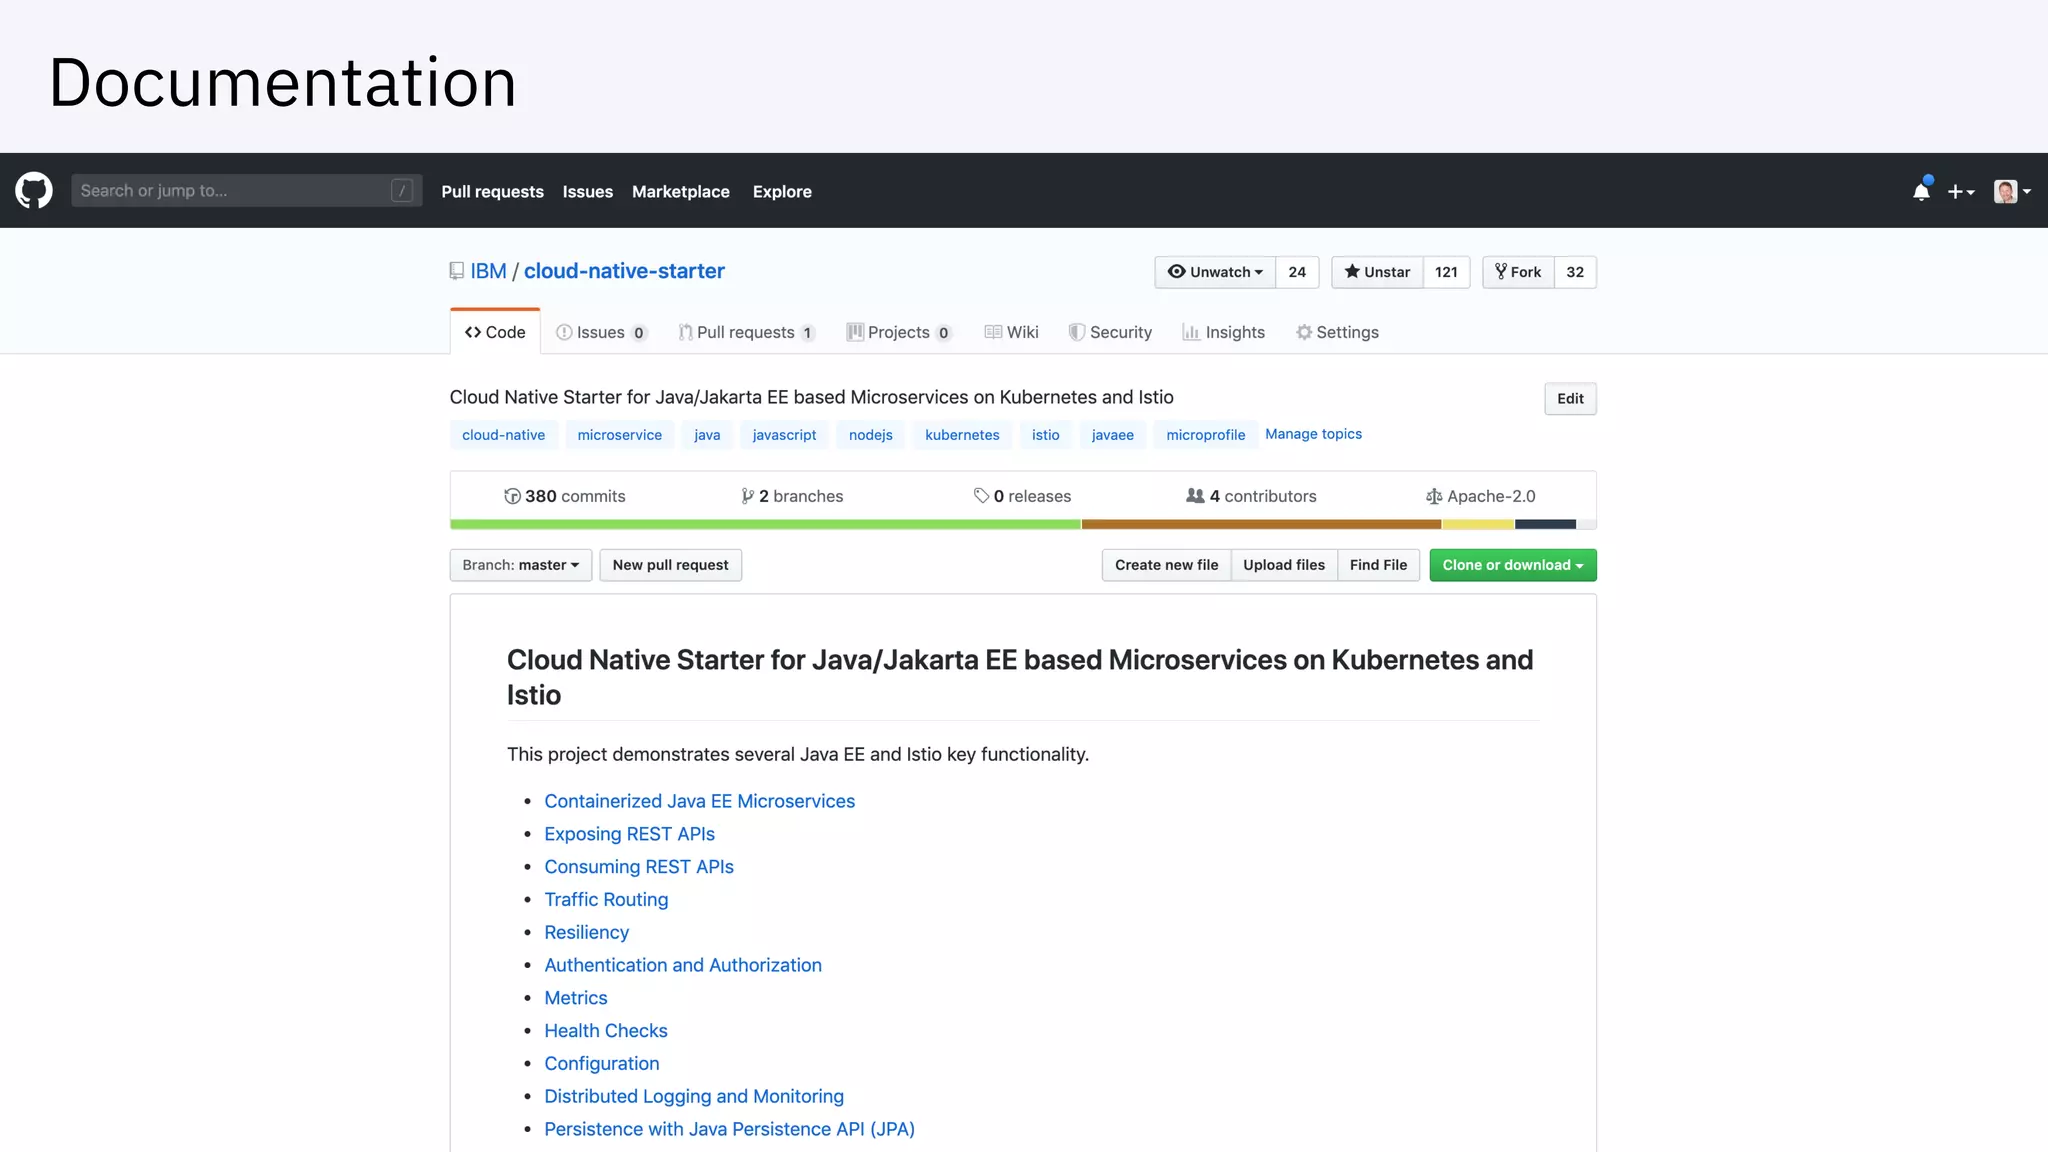This screenshot has width=2048, height=1152.
Task: Click the green segment of the language bar
Action: tap(765, 524)
